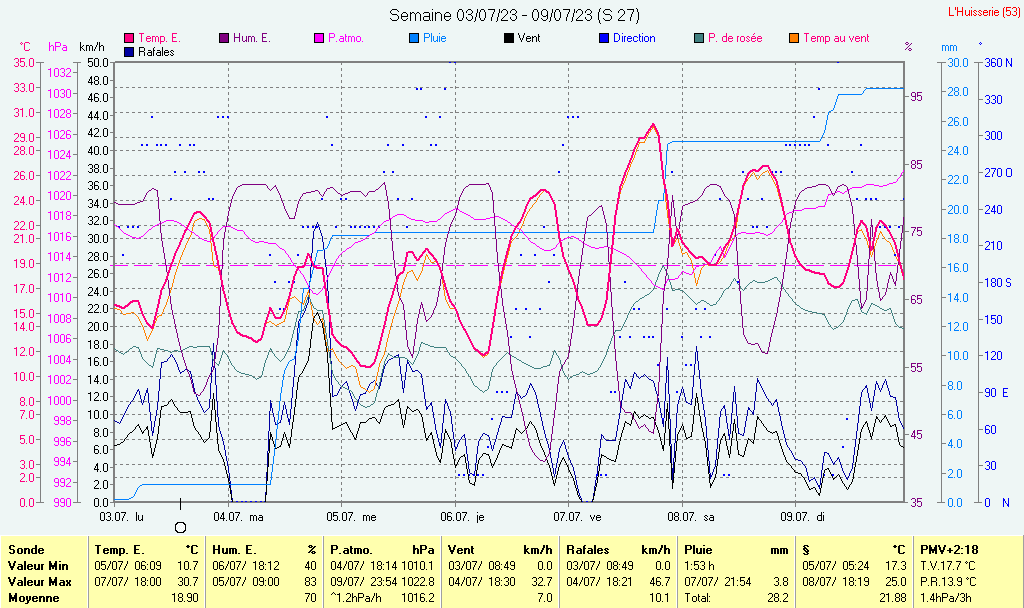
Task: Click the 'mm' rain axis unit label
Action: pos(949,48)
